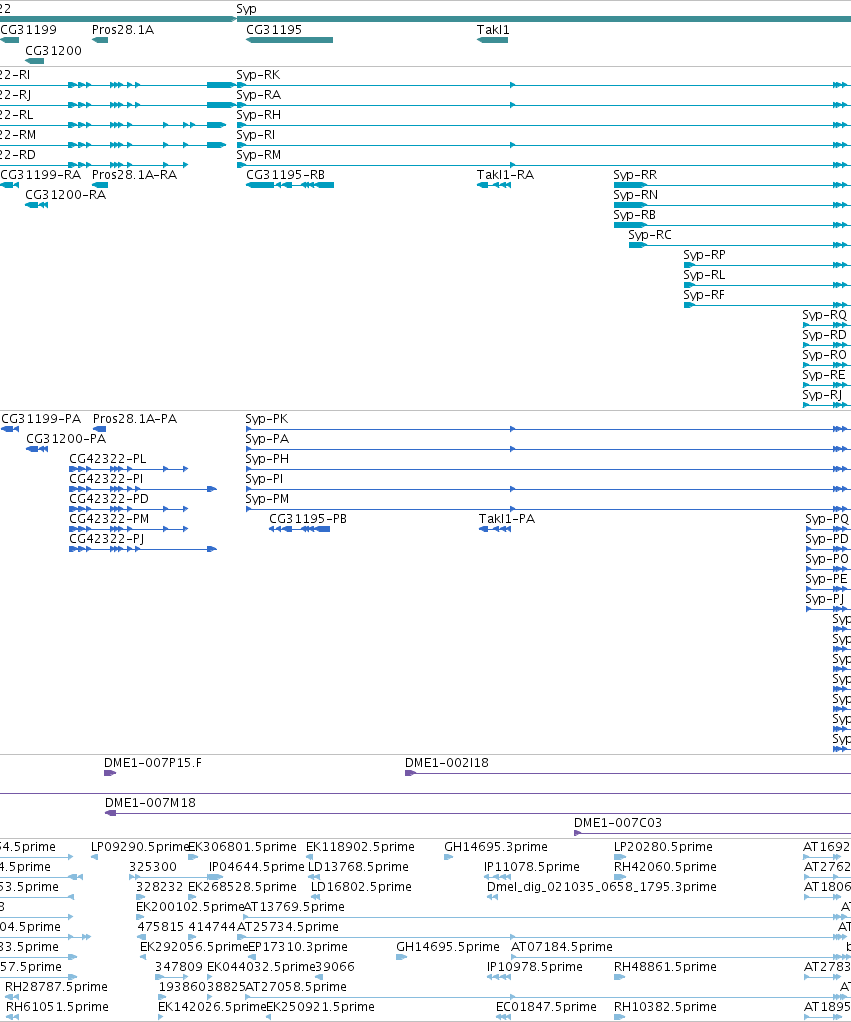Open polypeptide Syp-PM

[x=267, y=499]
